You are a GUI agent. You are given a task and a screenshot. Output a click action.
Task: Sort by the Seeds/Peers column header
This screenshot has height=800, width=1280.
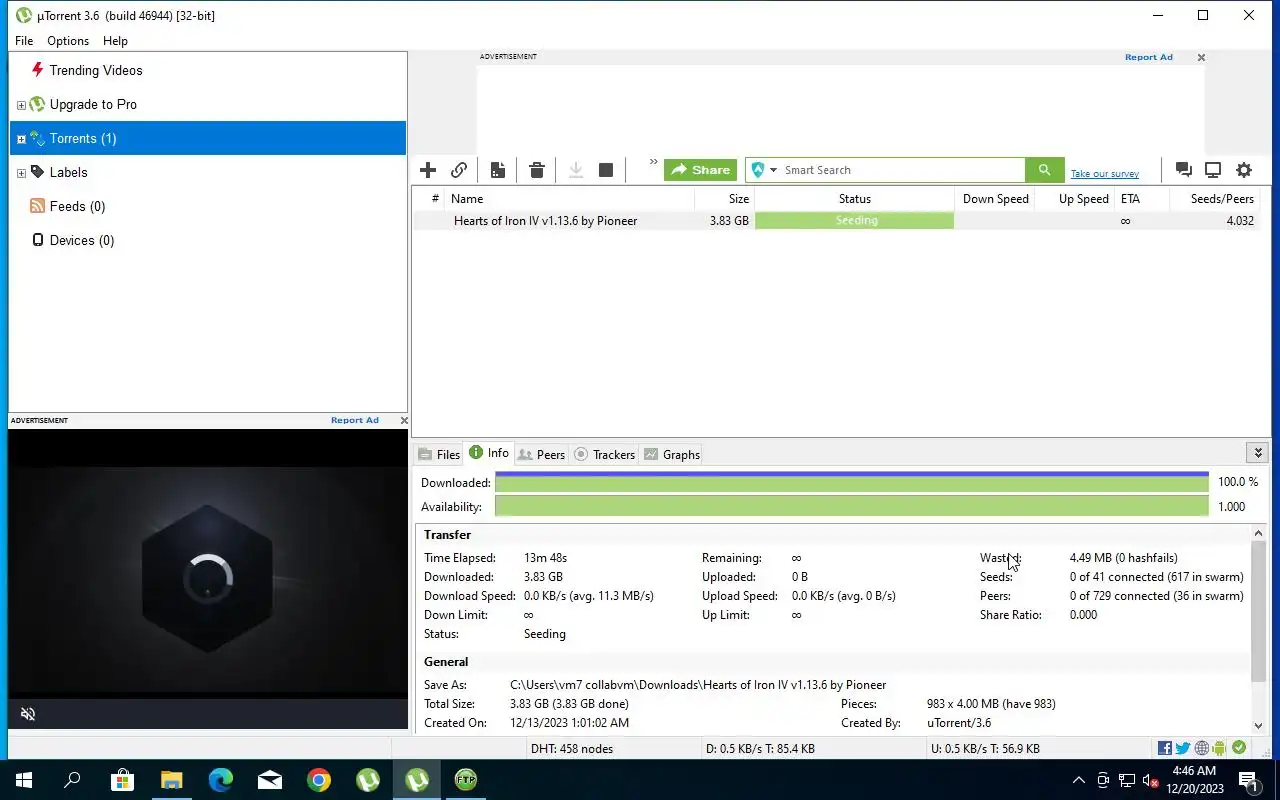click(1213, 198)
